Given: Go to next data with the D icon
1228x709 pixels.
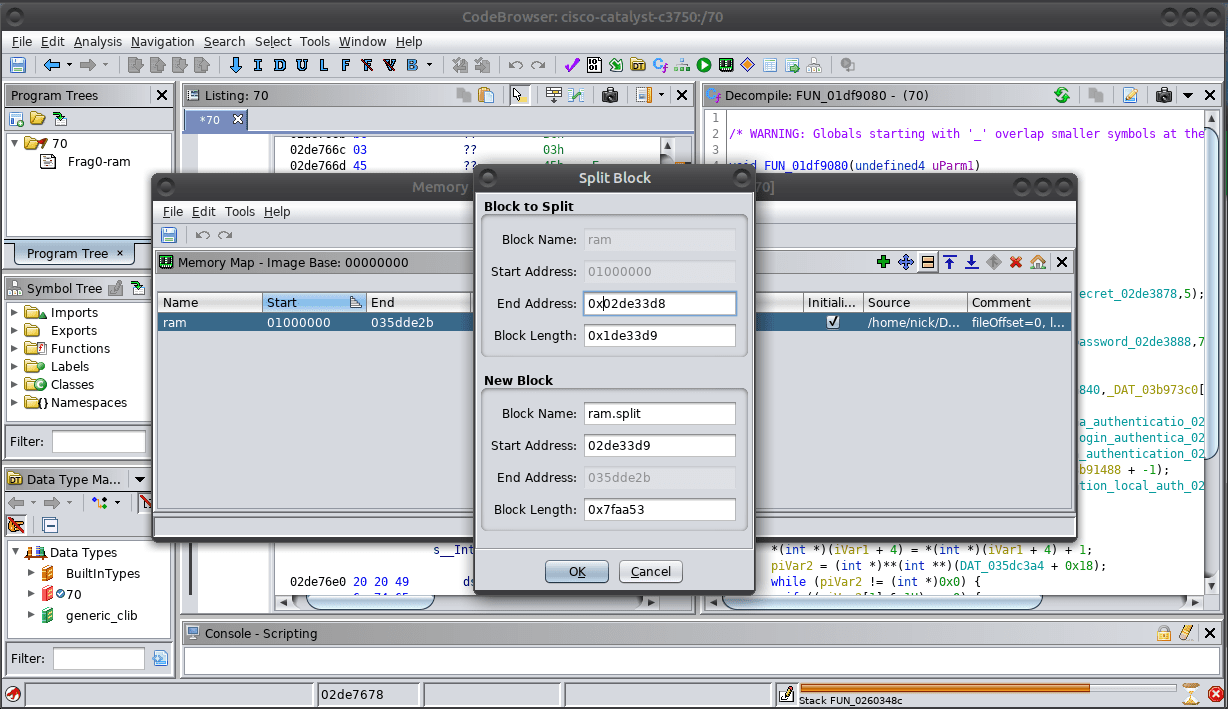Looking at the screenshot, I should click(279, 65).
